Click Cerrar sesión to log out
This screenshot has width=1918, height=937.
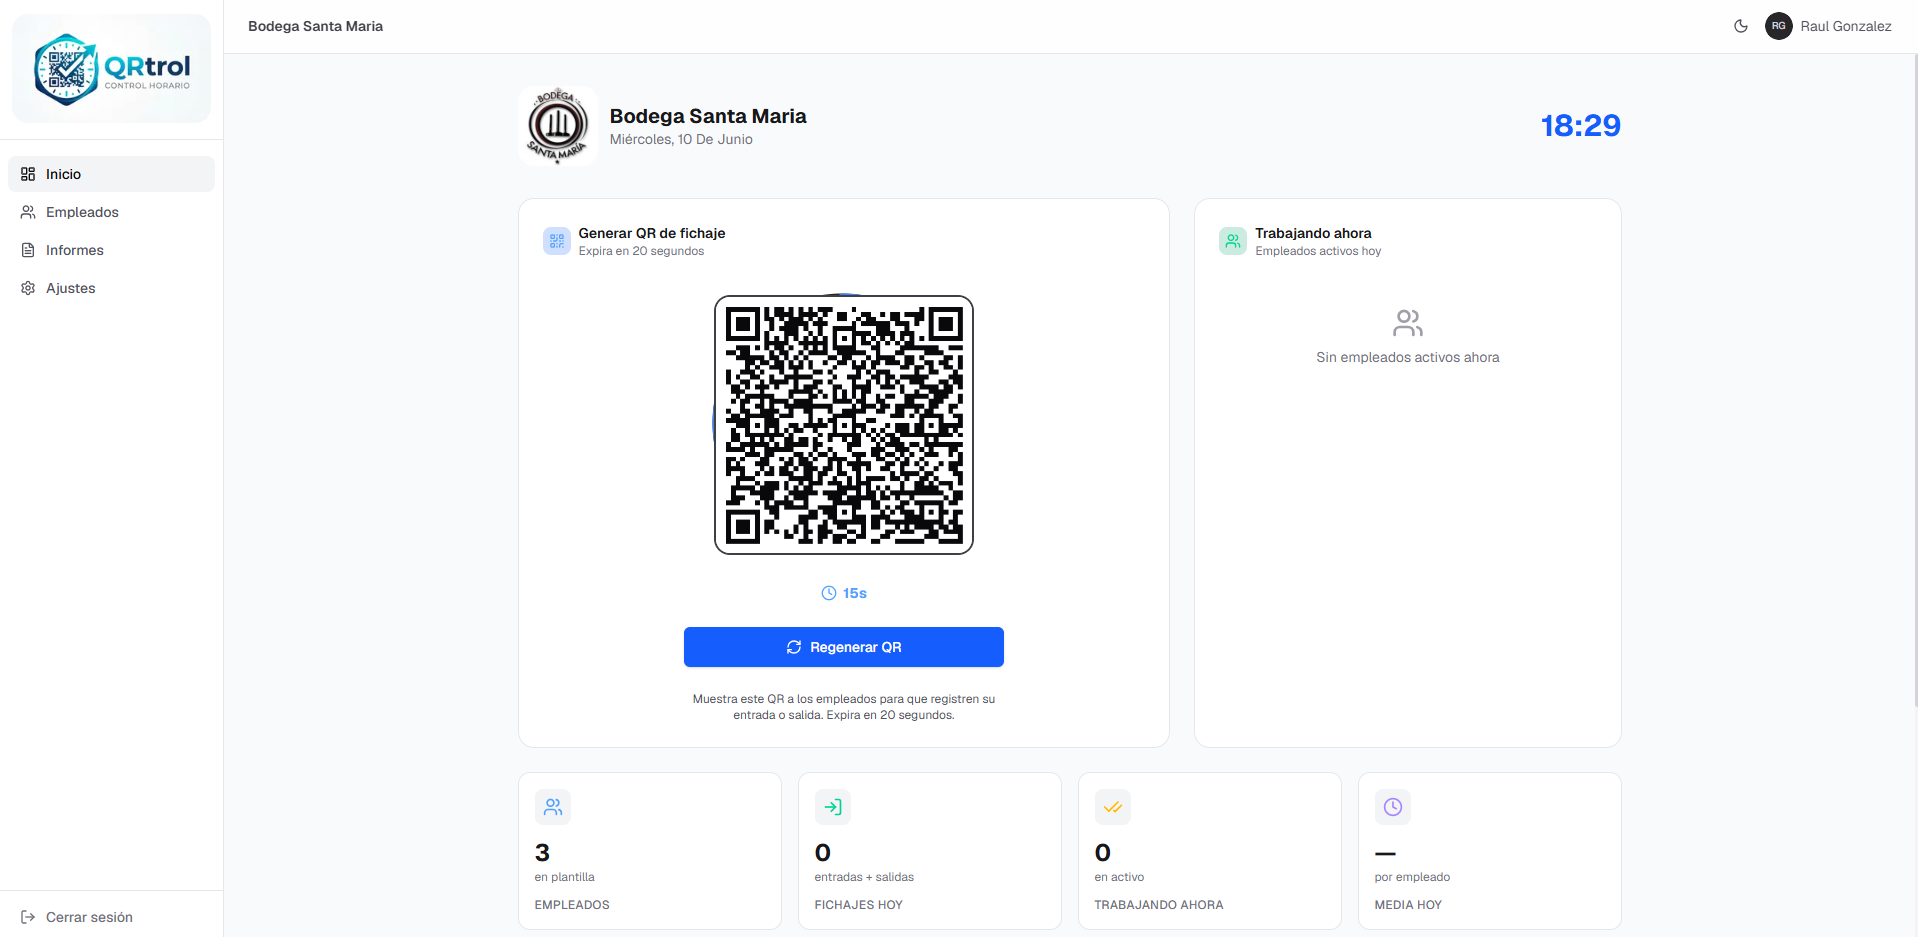pos(111,917)
